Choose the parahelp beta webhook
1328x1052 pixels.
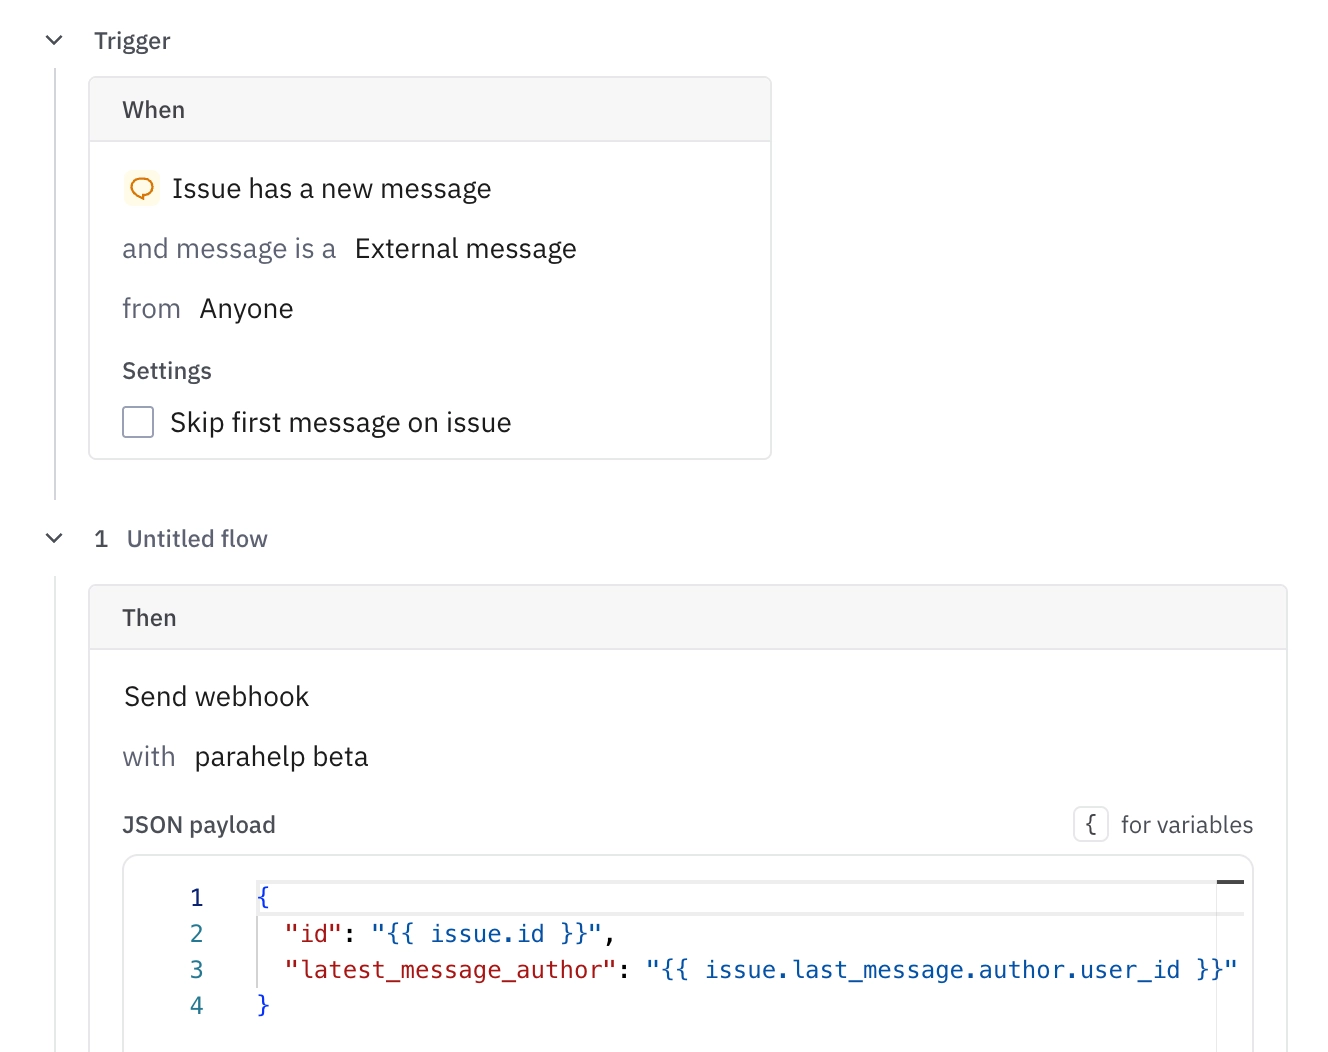tap(281, 756)
